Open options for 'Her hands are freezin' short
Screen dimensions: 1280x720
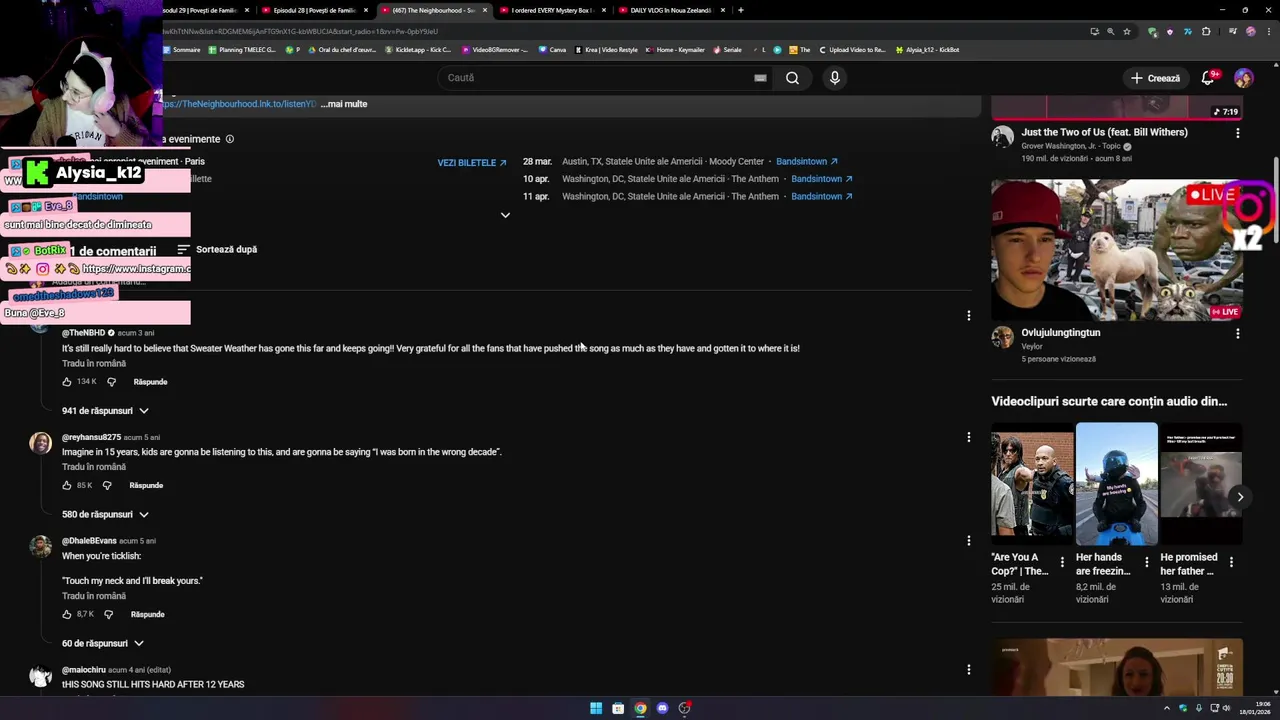(x=1147, y=562)
